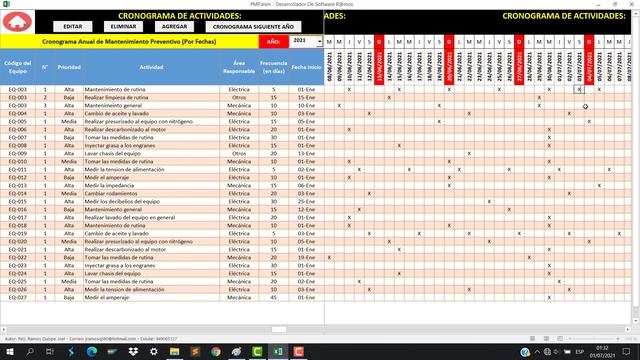Click the EDITAR button
Screen dimensions: 640x360
(73, 27)
